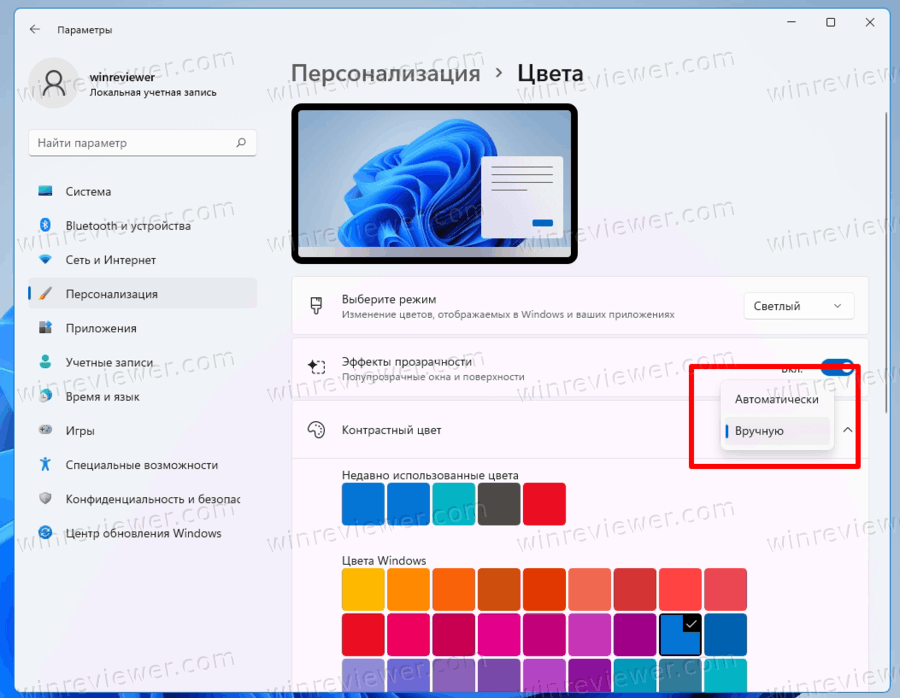The image size is (900, 698).
Task: Click the Игры controller icon
Action: click(45, 430)
